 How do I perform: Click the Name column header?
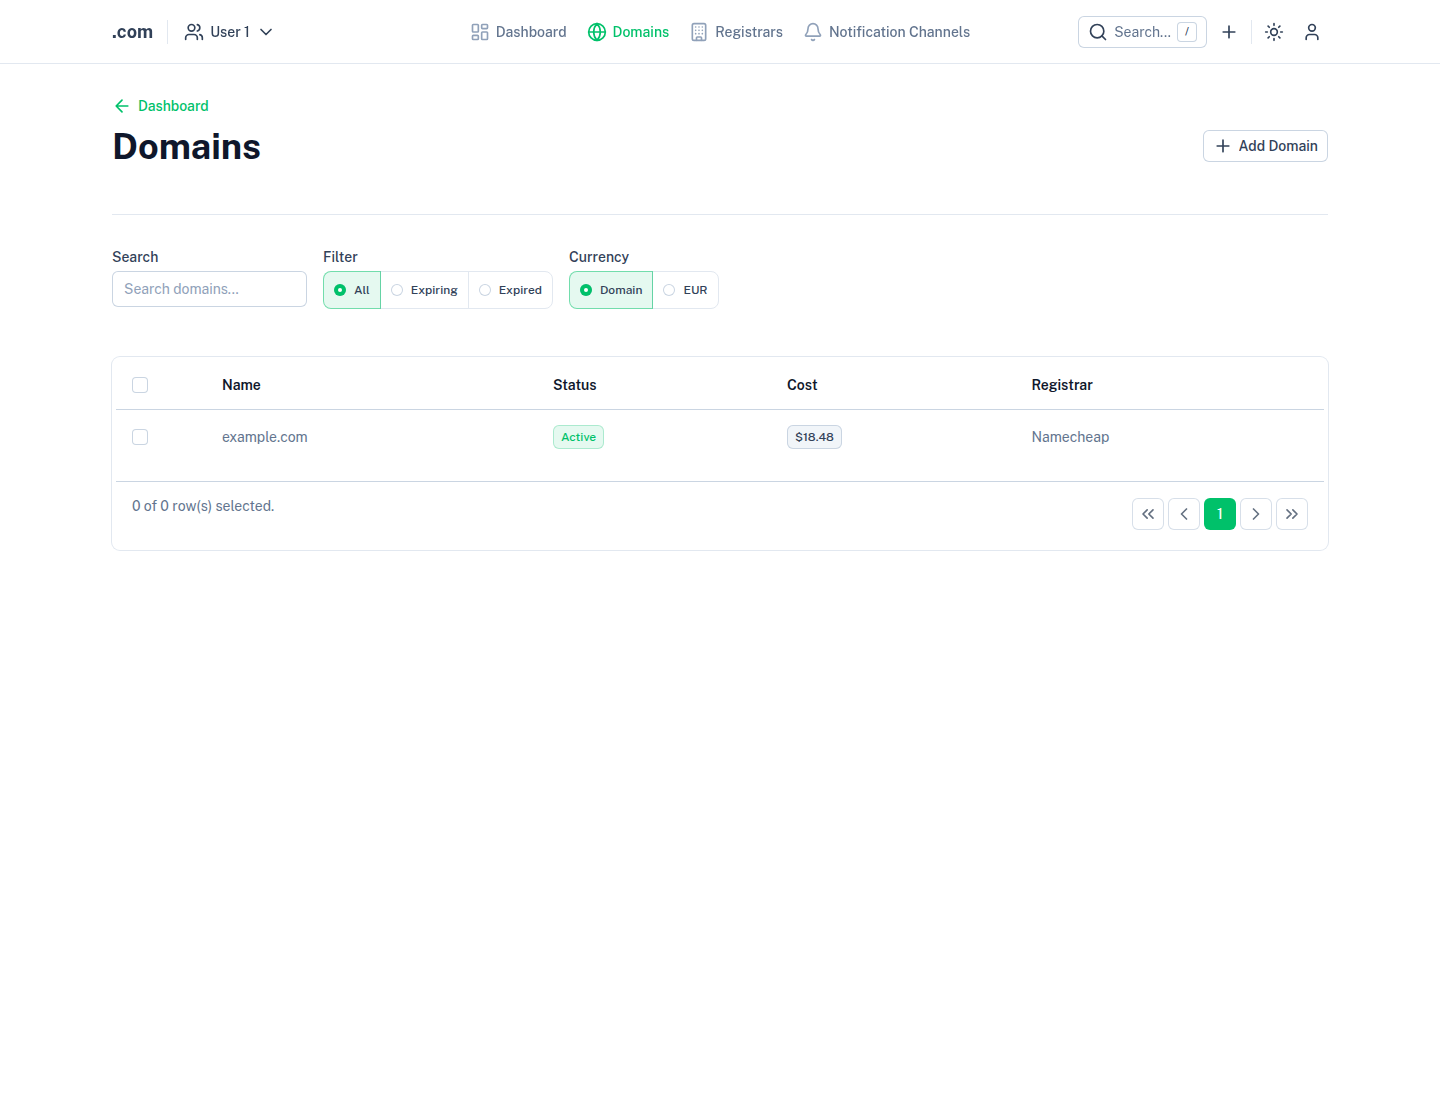[x=241, y=385]
